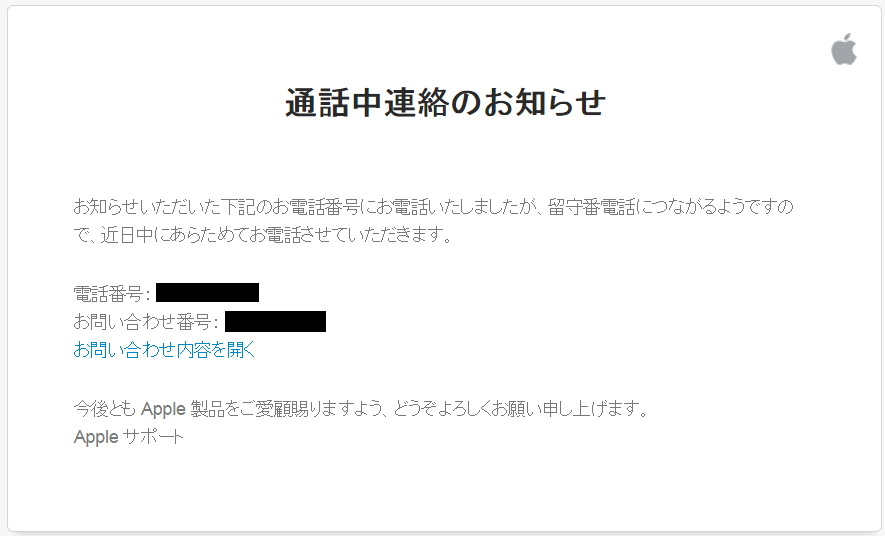
Task: Click the word Apple before 製品
Action: click(x=163, y=408)
